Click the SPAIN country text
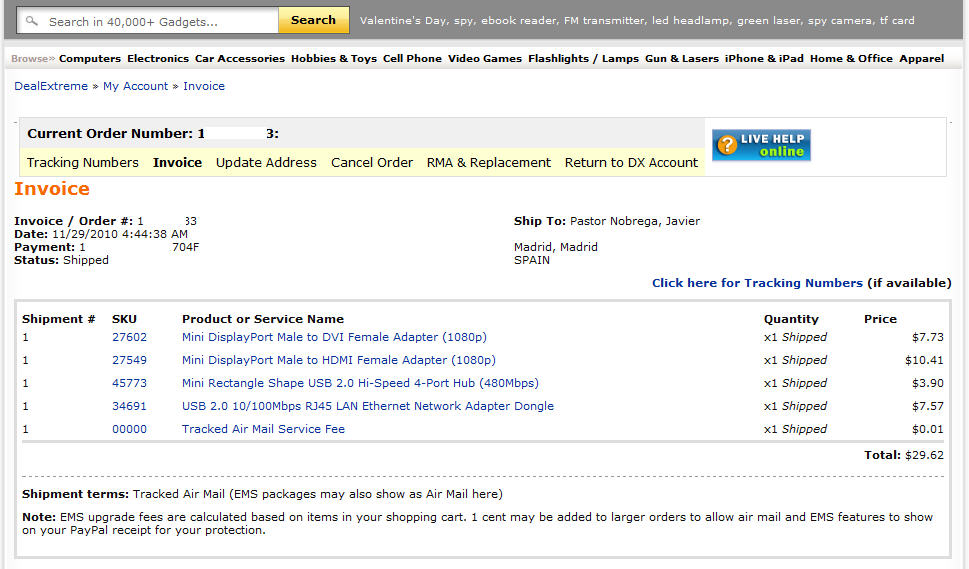 [x=531, y=260]
